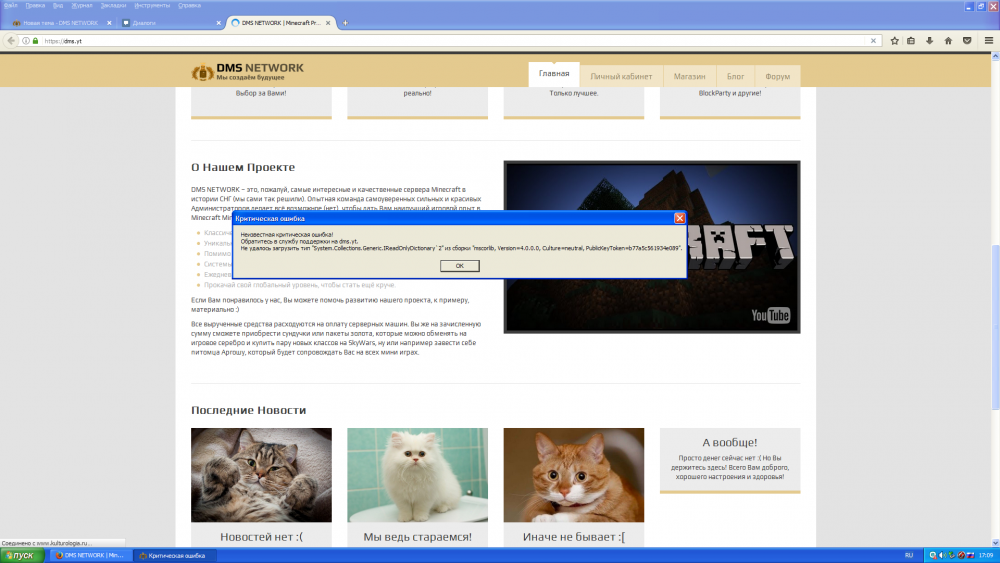Click the address bar URL field
The width and height of the screenshot is (1000, 563).
tap(450, 41)
